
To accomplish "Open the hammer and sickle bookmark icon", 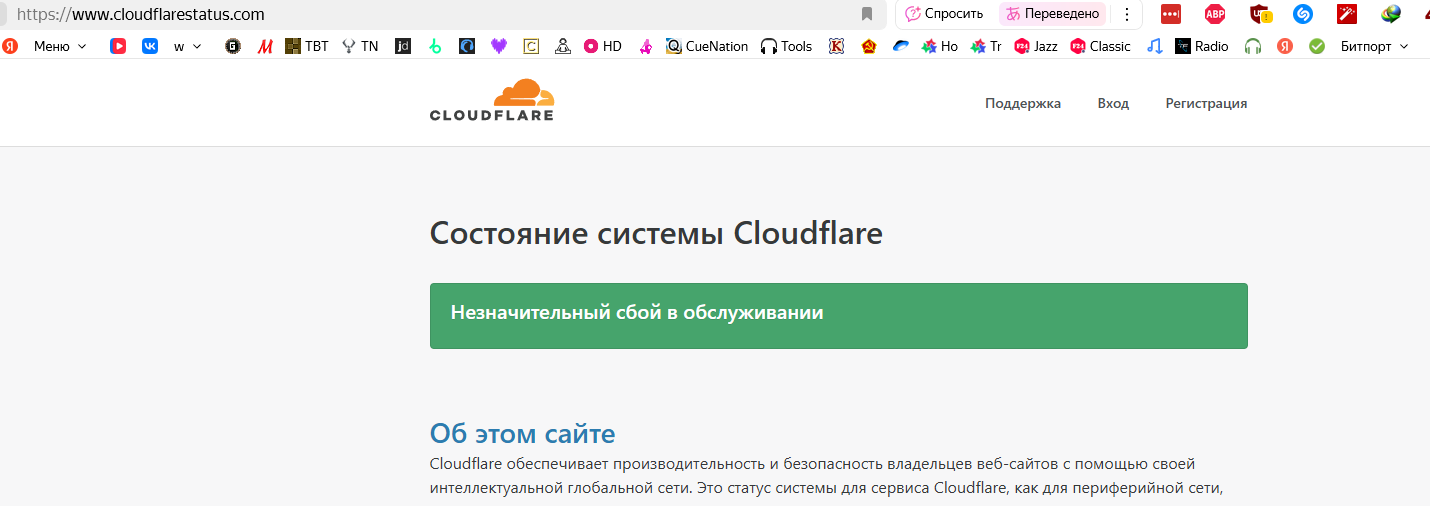I will [x=869, y=46].
